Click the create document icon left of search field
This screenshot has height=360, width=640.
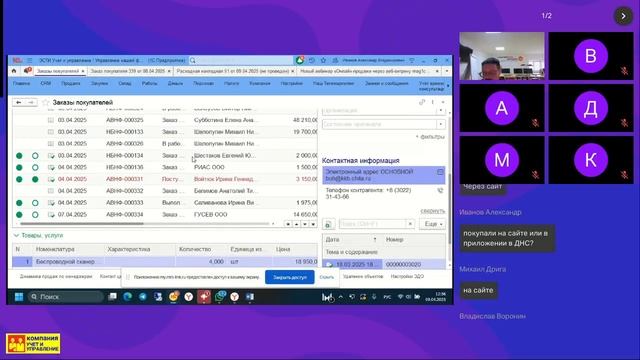click(329, 224)
